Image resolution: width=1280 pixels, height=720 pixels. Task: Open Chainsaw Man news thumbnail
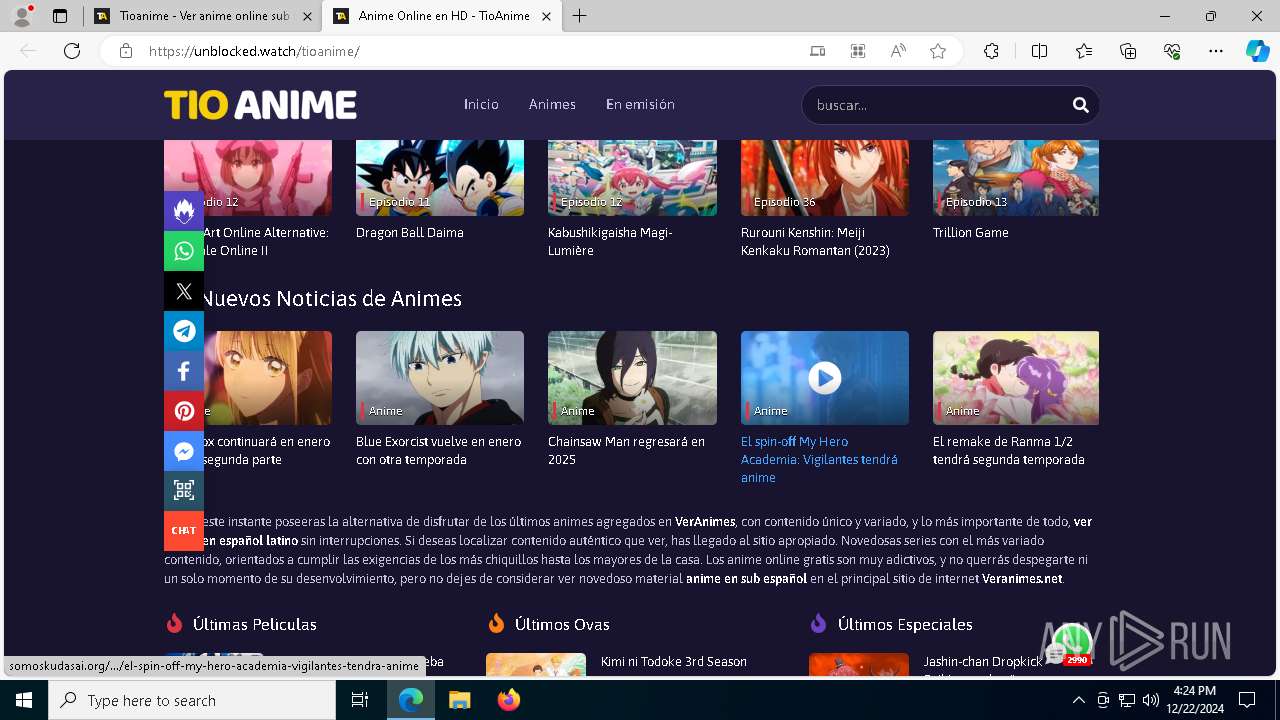tap(632, 378)
